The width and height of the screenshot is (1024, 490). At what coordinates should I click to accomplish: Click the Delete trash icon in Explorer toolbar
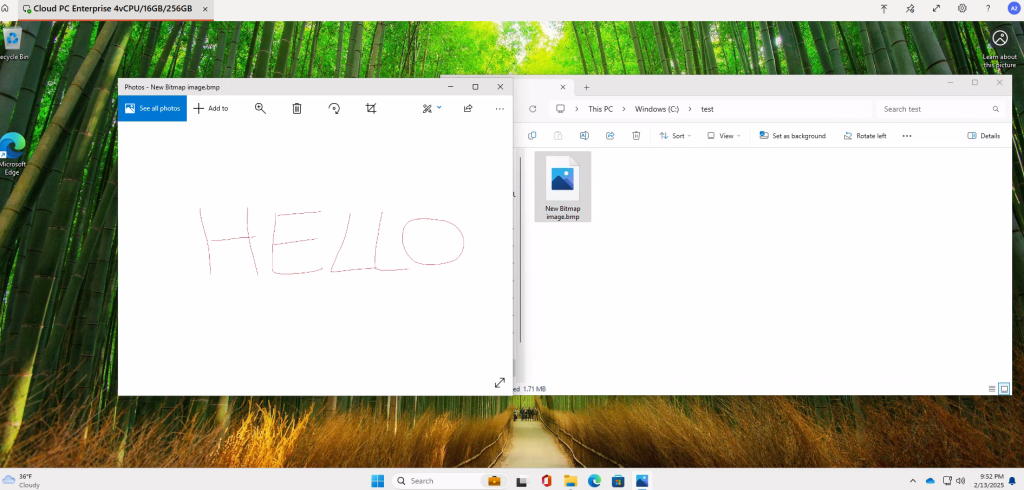tap(636, 136)
